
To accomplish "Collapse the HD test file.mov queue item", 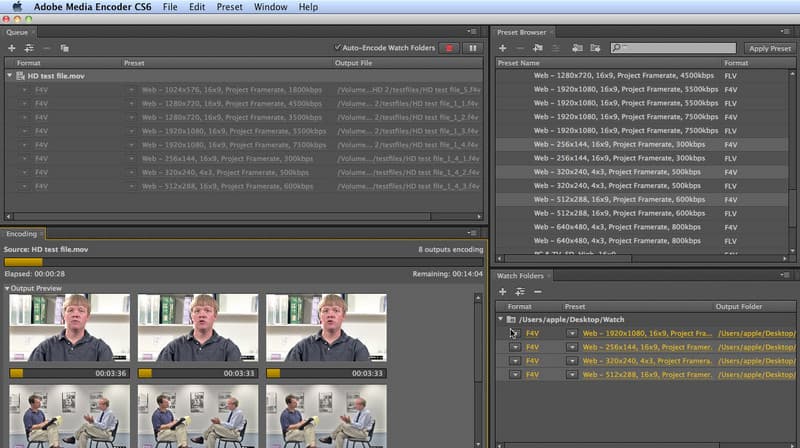I will [x=10, y=75].
